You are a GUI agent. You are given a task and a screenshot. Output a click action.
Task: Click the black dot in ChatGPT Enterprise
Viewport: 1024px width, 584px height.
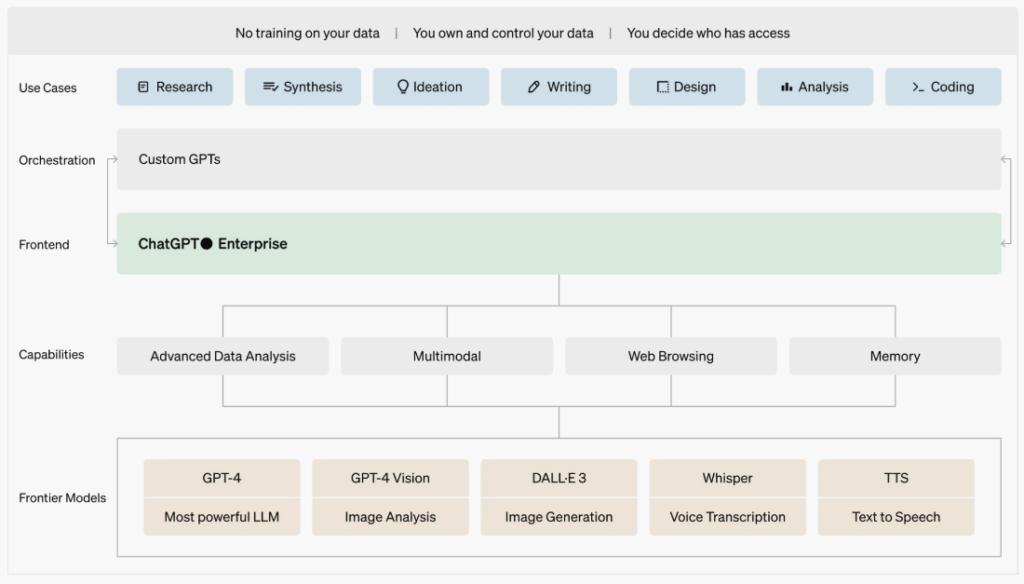[207, 244]
